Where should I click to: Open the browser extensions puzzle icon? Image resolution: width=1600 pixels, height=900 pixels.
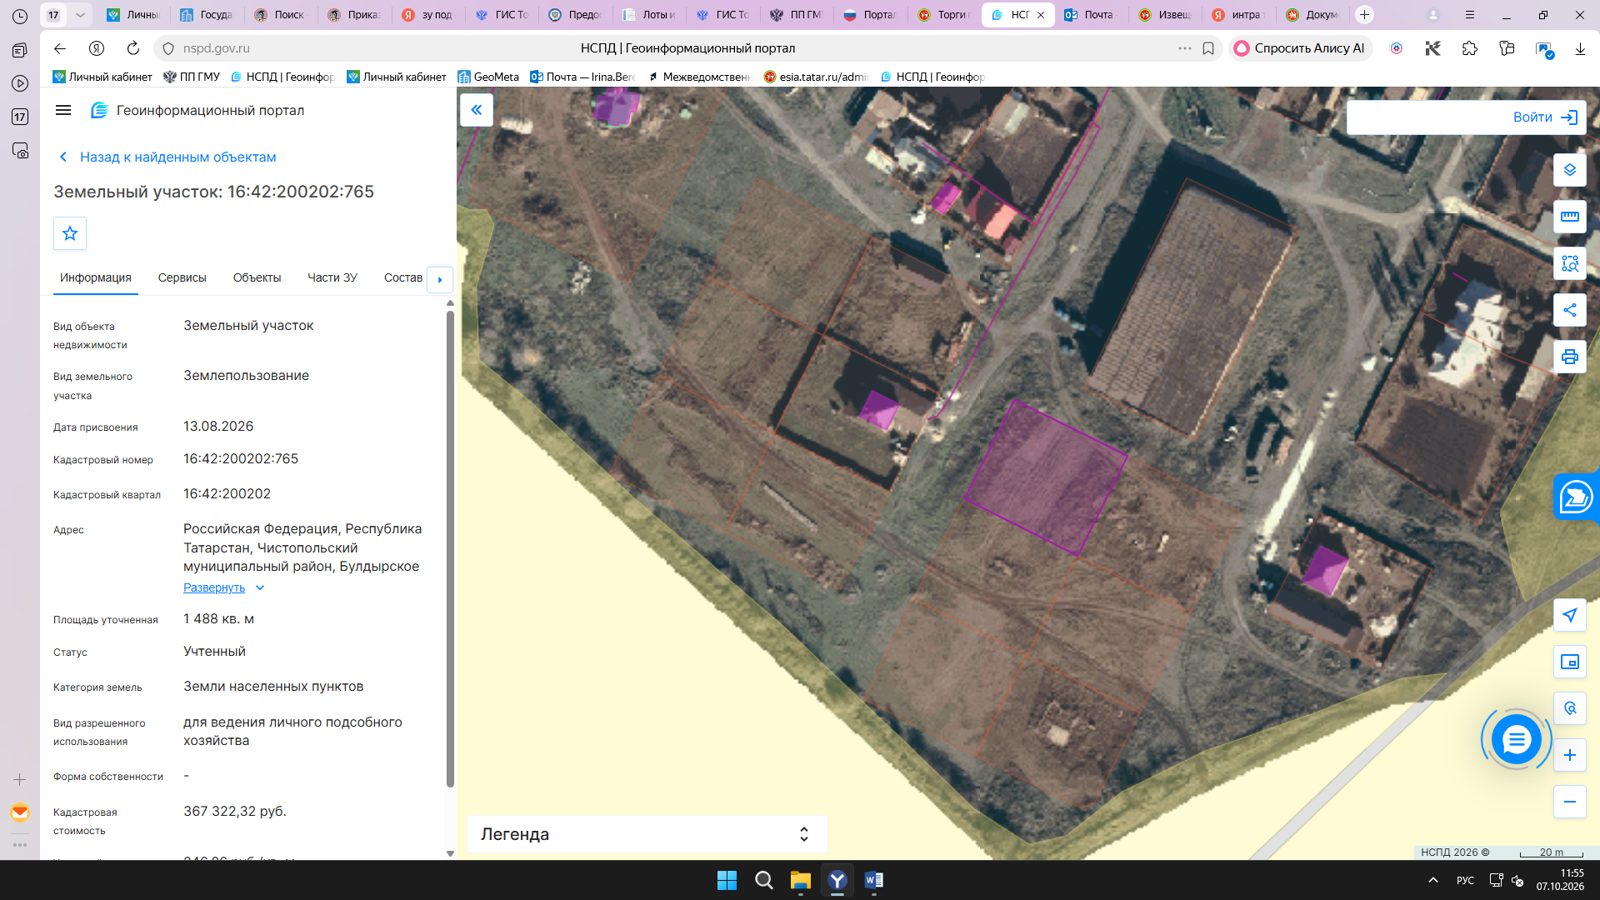[1470, 48]
